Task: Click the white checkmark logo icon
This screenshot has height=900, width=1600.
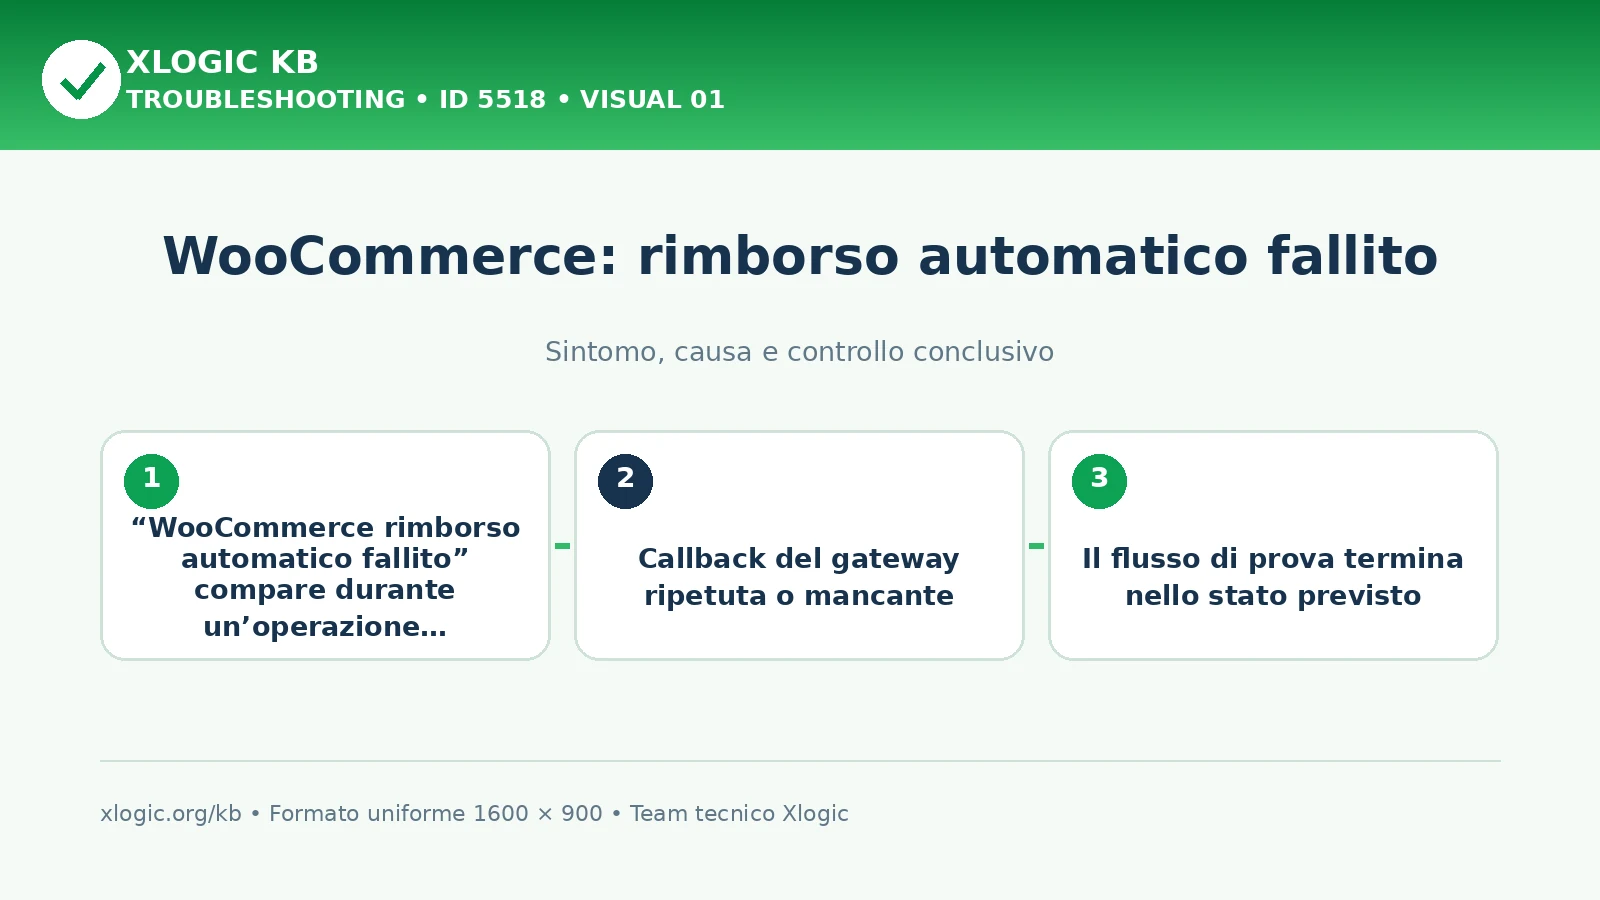Action: click(81, 79)
